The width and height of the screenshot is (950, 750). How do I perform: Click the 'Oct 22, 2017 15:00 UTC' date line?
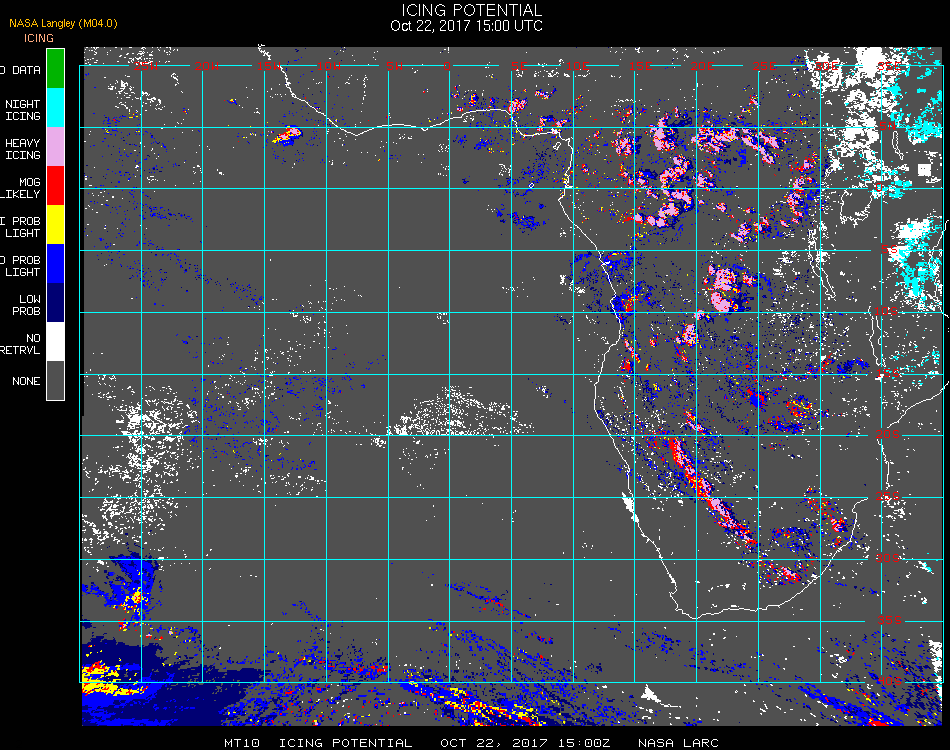pyautogui.click(x=466, y=26)
